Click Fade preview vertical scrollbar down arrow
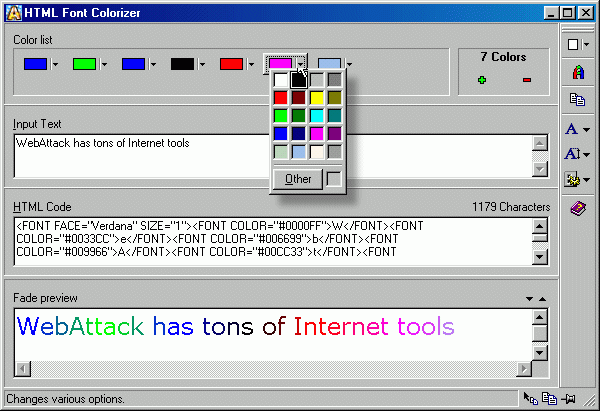The width and height of the screenshot is (600, 411). pyautogui.click(x=540, y=352)
